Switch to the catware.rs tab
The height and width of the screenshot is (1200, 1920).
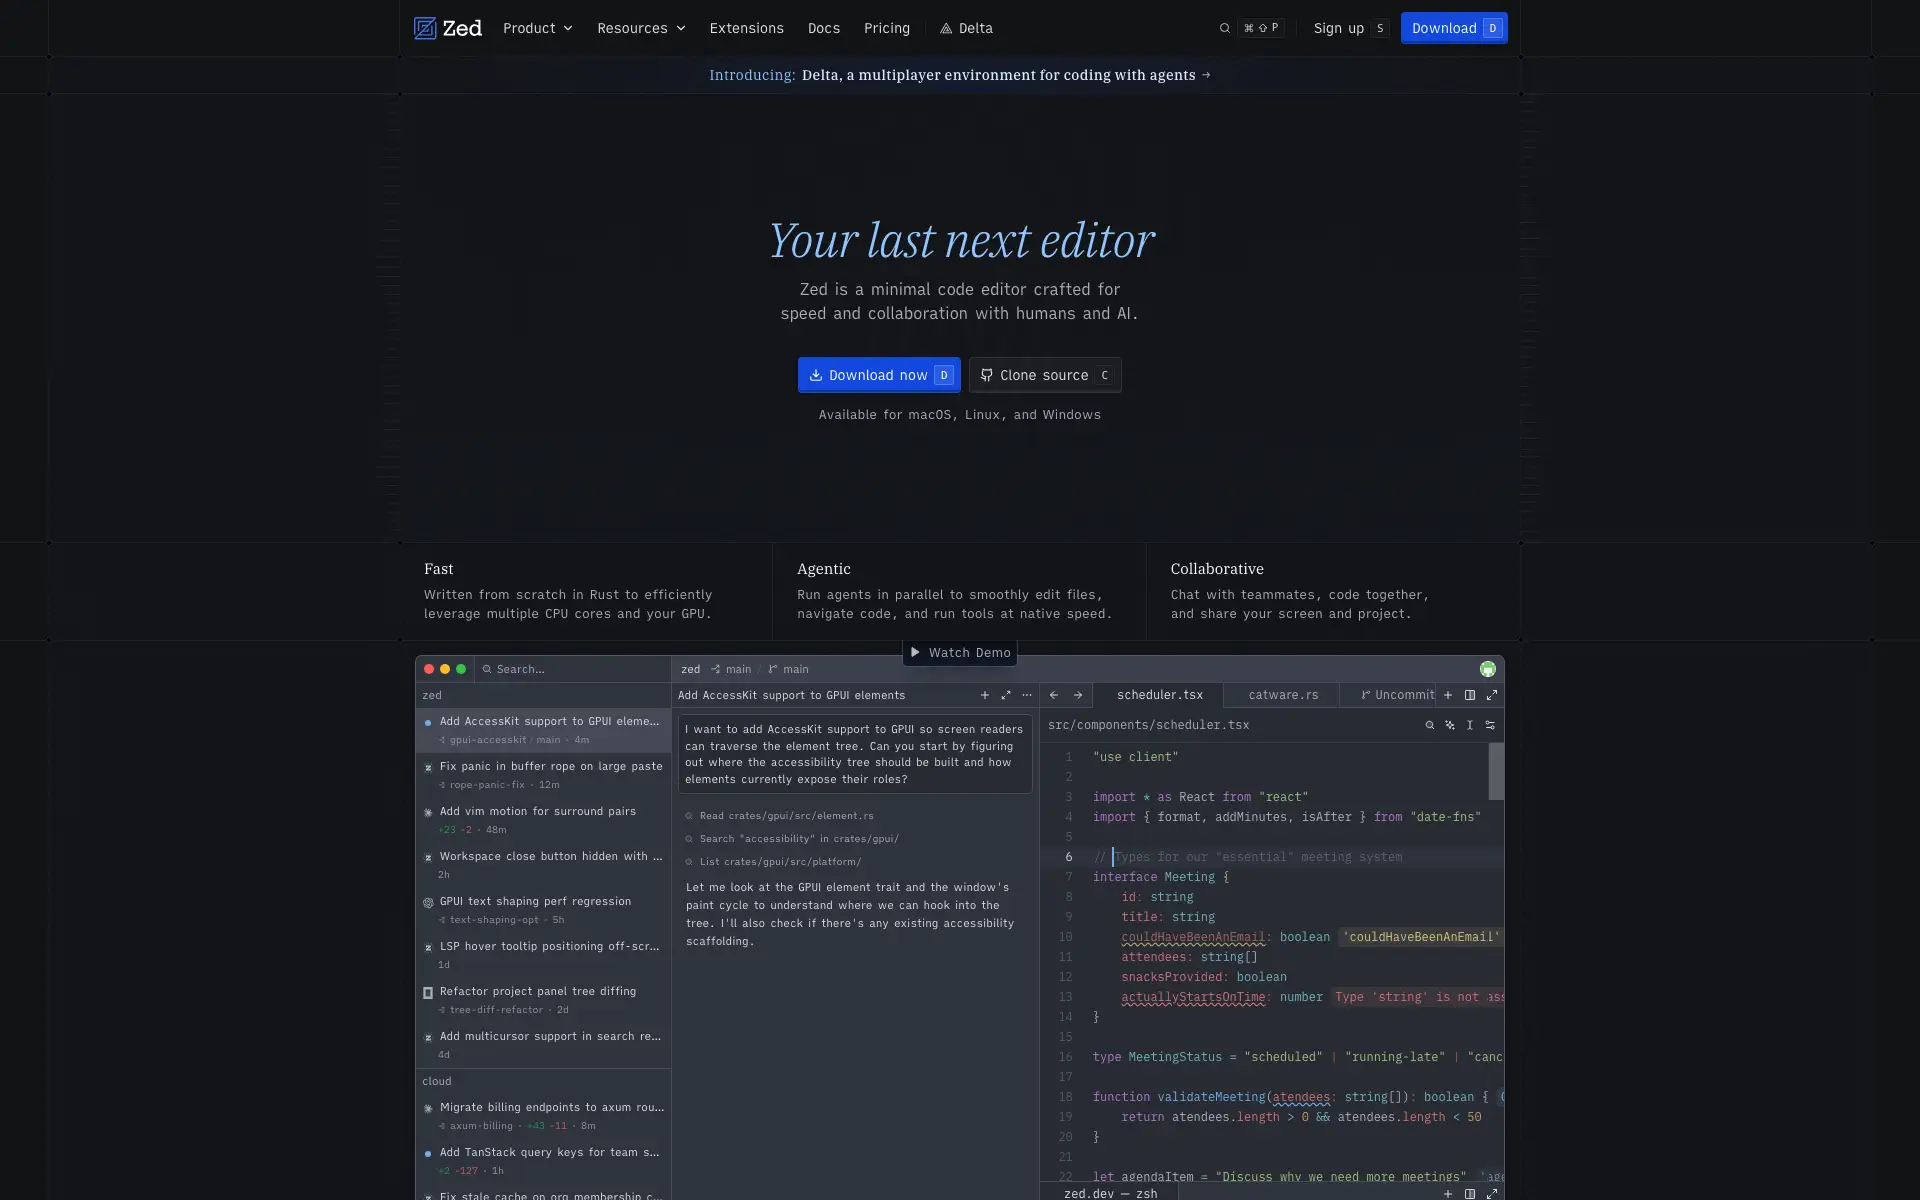tap(1282, 695)
